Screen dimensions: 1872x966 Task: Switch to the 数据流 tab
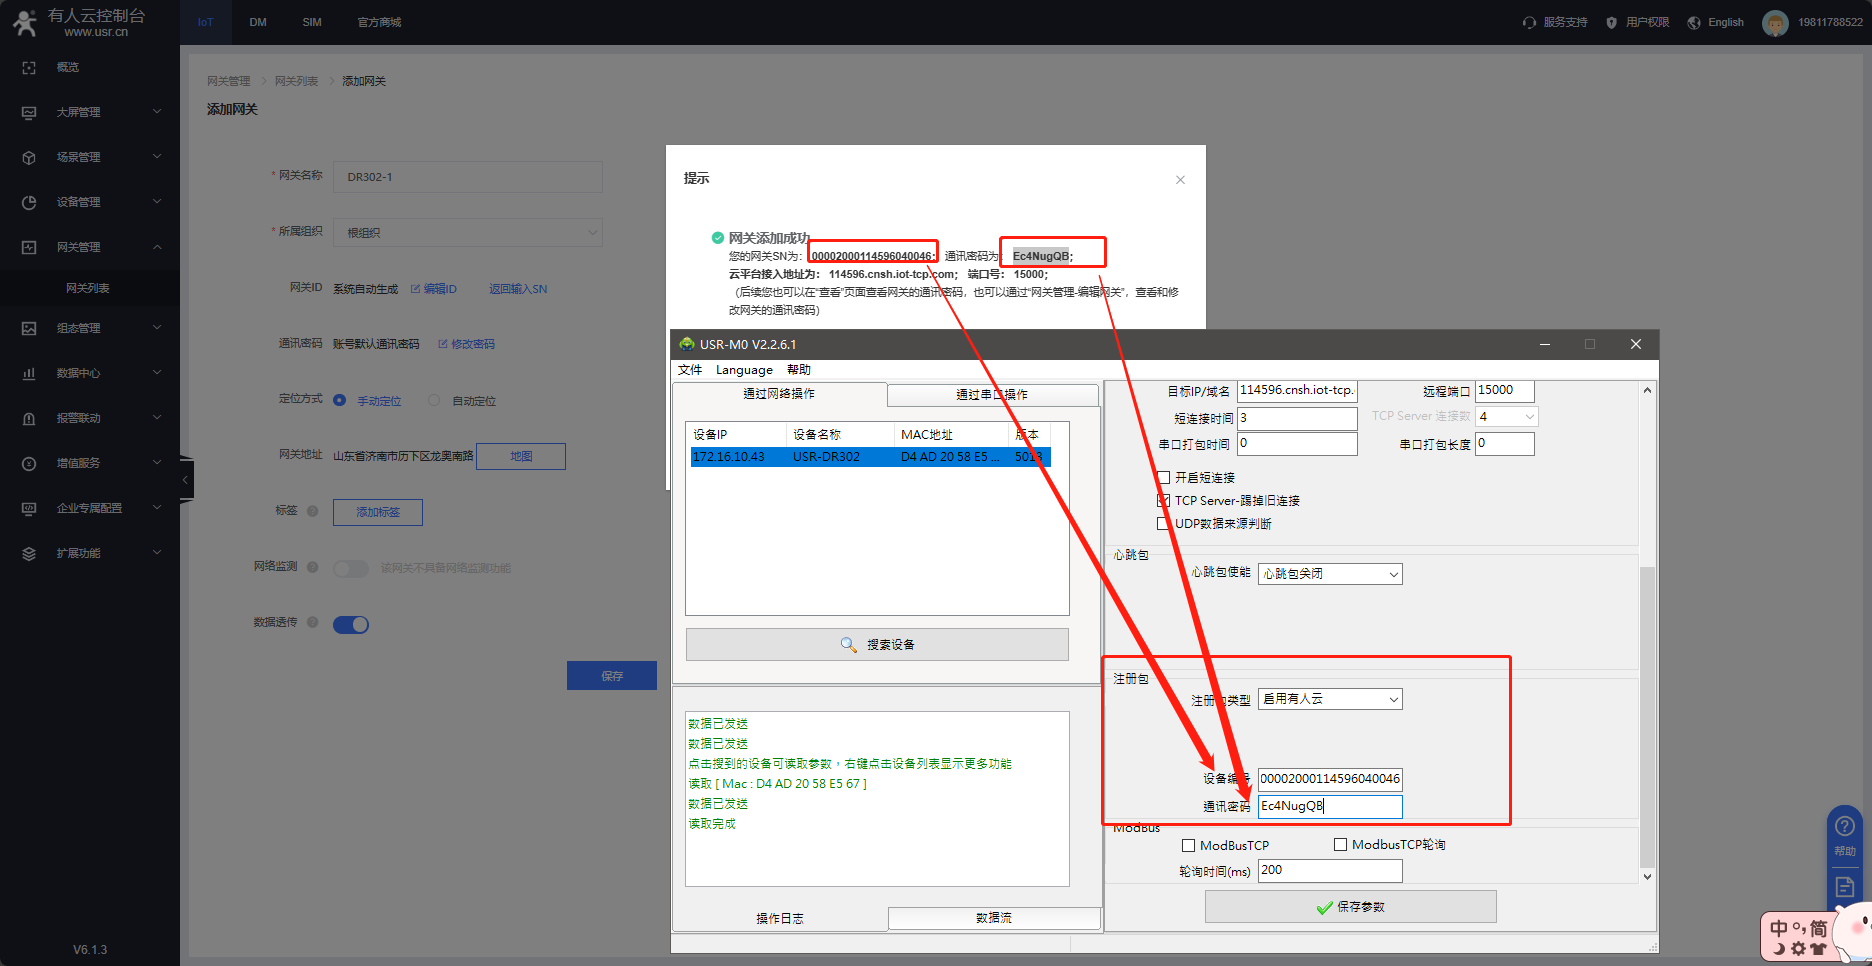(x=994, y=918)
